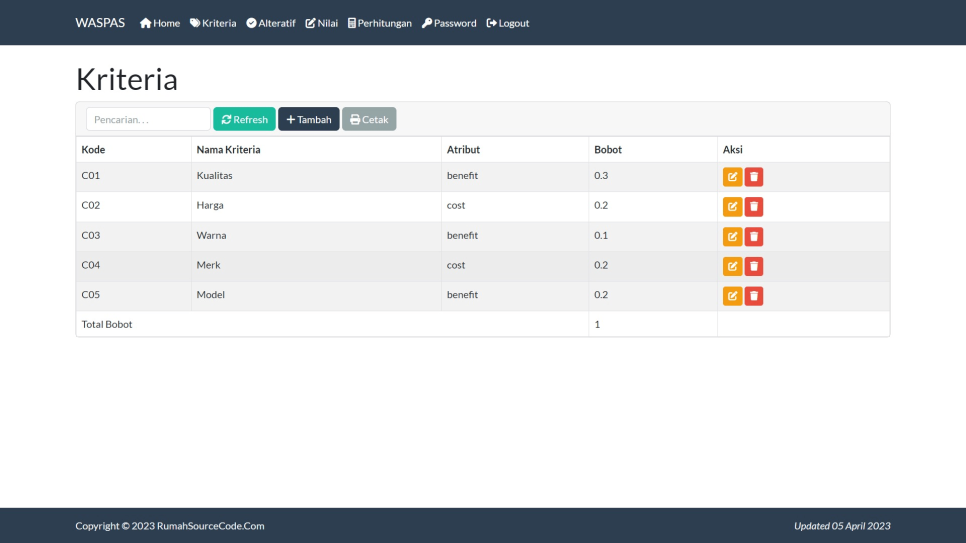Open the editor for the Merk criterion
Viewport: 966px width, 543px height.
[x=732, y=267]
